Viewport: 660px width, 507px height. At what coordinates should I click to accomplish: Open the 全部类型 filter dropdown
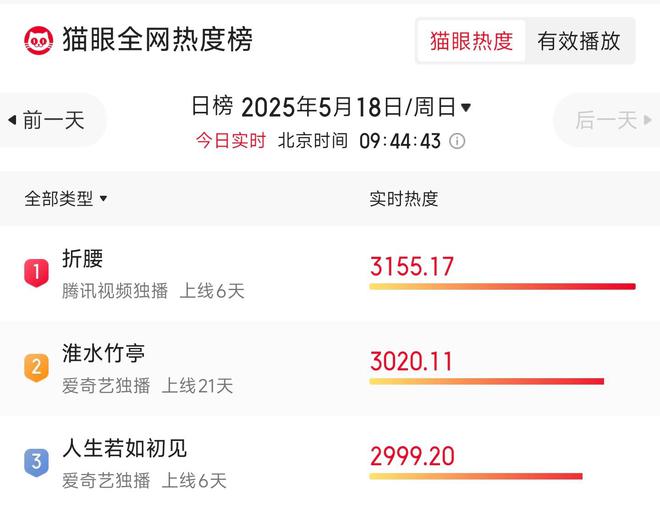pyautogui.click(x=66, y=199)
